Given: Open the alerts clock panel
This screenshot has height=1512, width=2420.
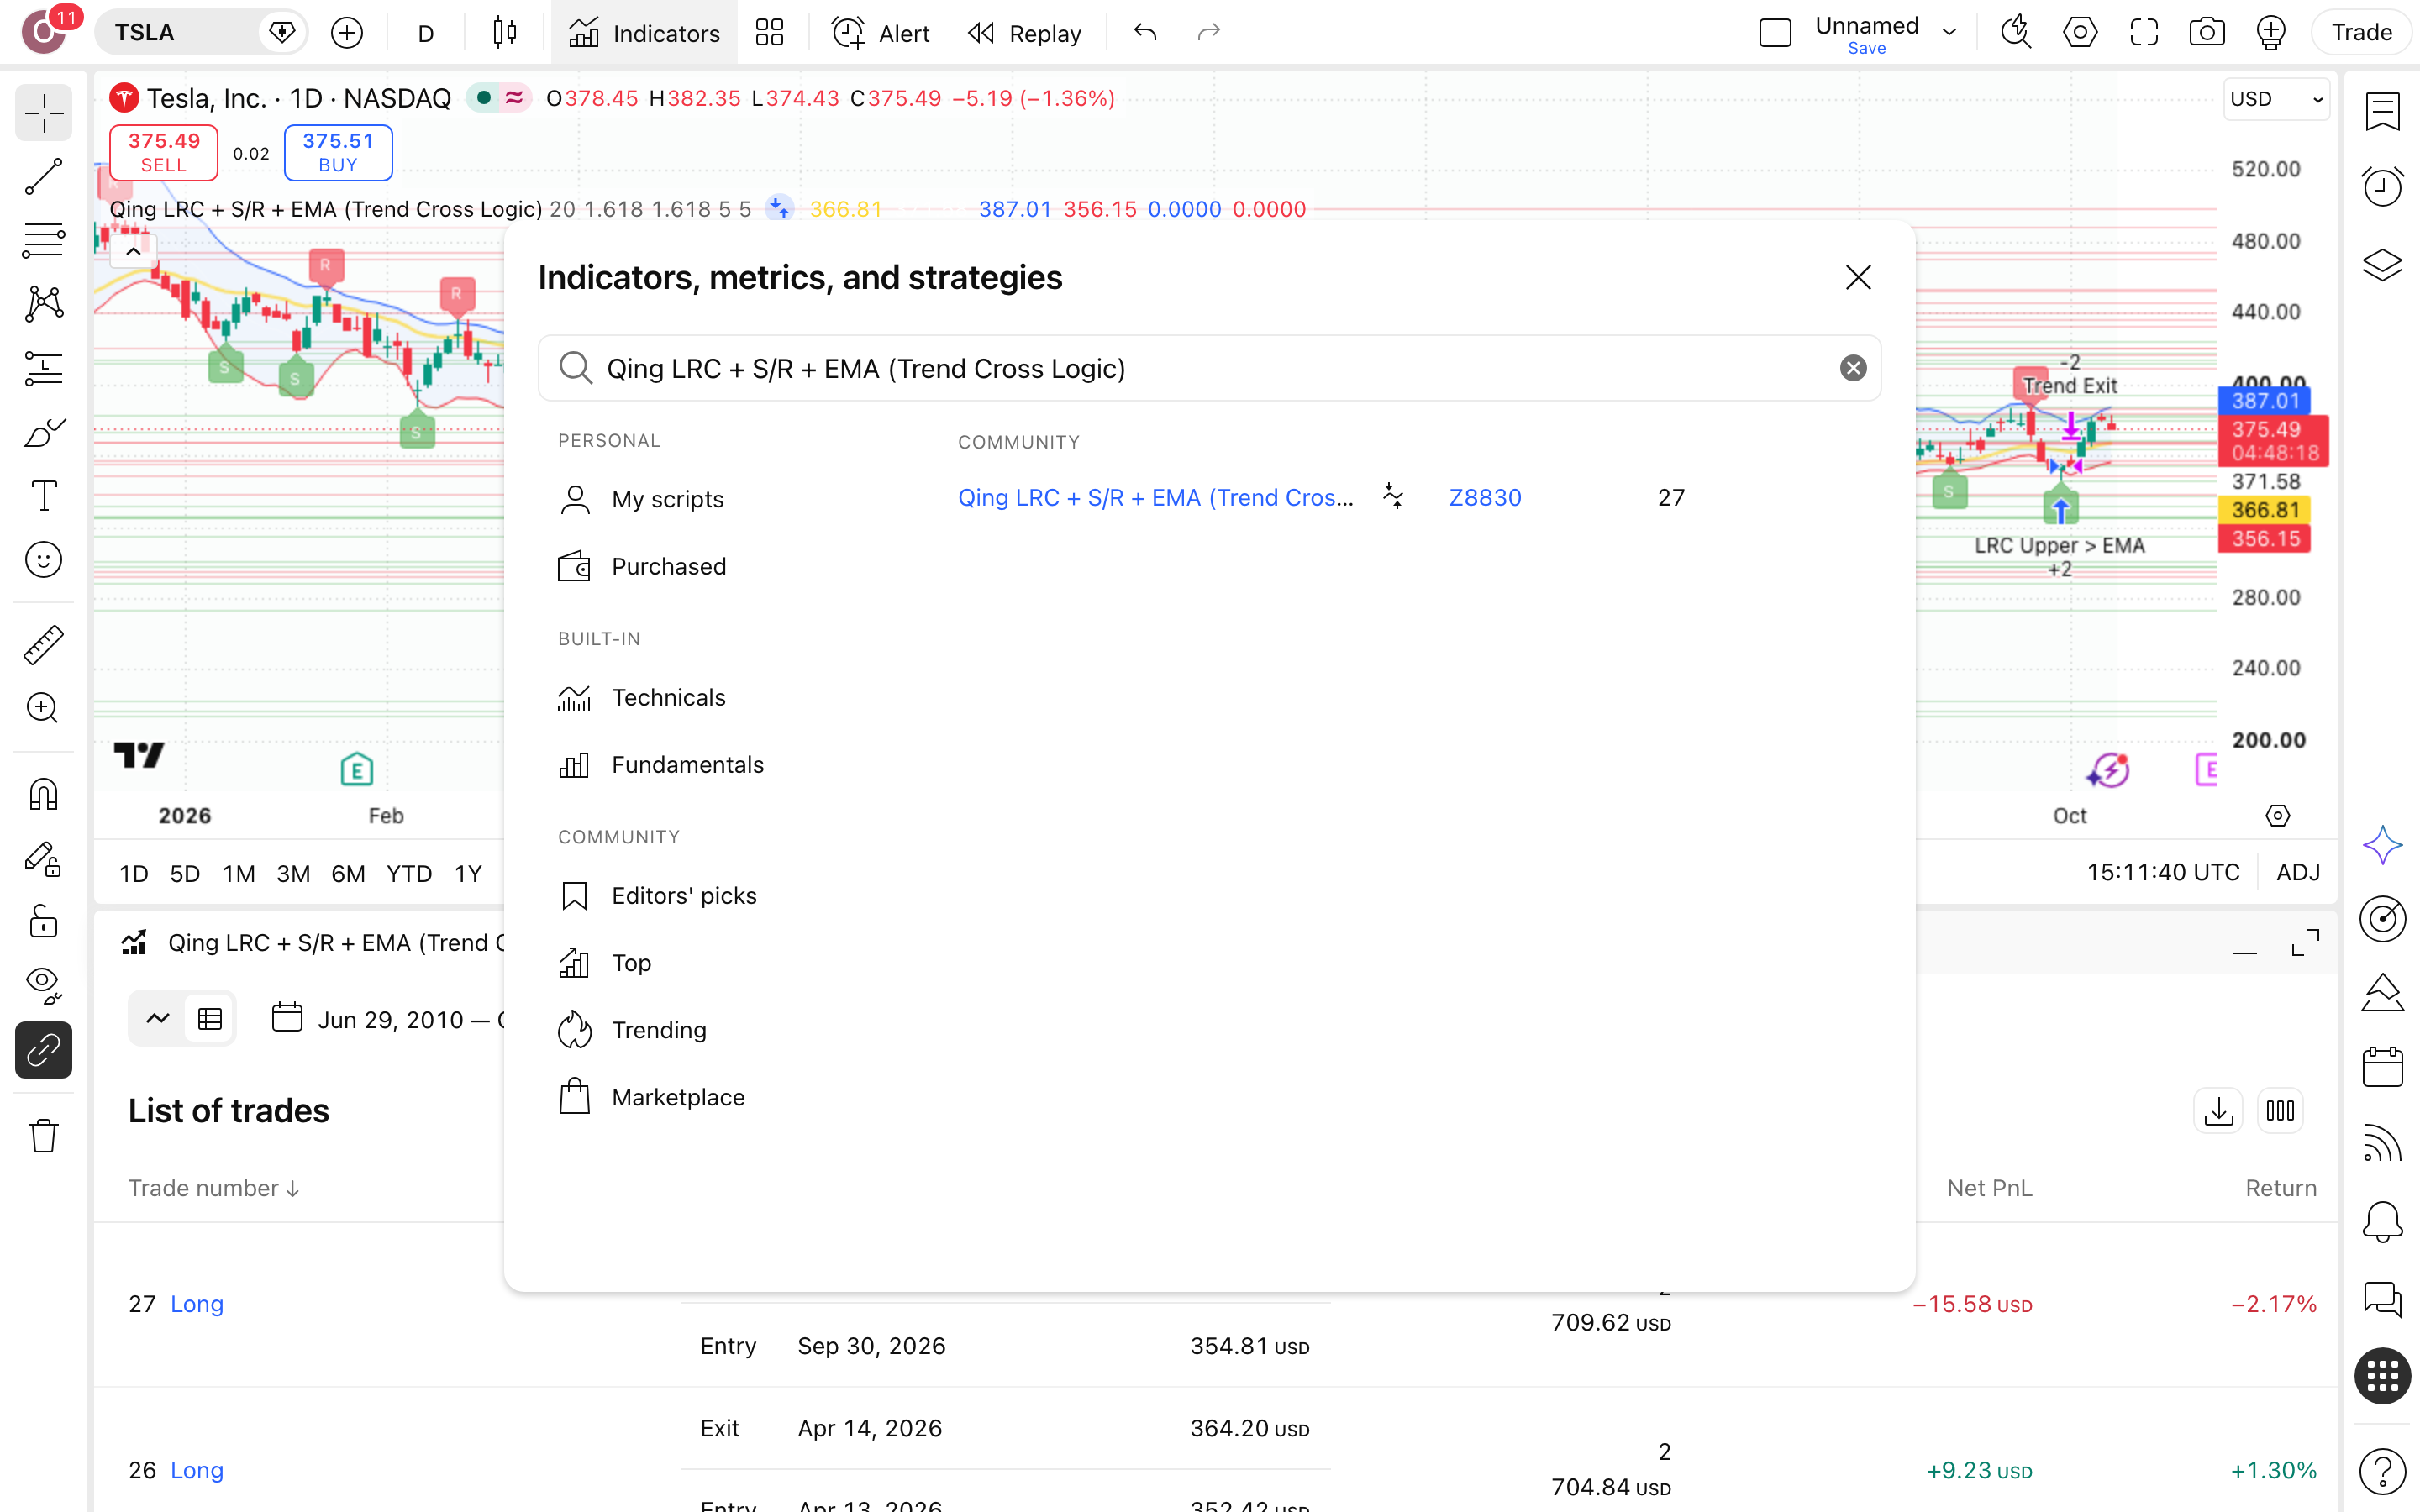Looking at the screenshot, I should click(x=2382, y=187).
